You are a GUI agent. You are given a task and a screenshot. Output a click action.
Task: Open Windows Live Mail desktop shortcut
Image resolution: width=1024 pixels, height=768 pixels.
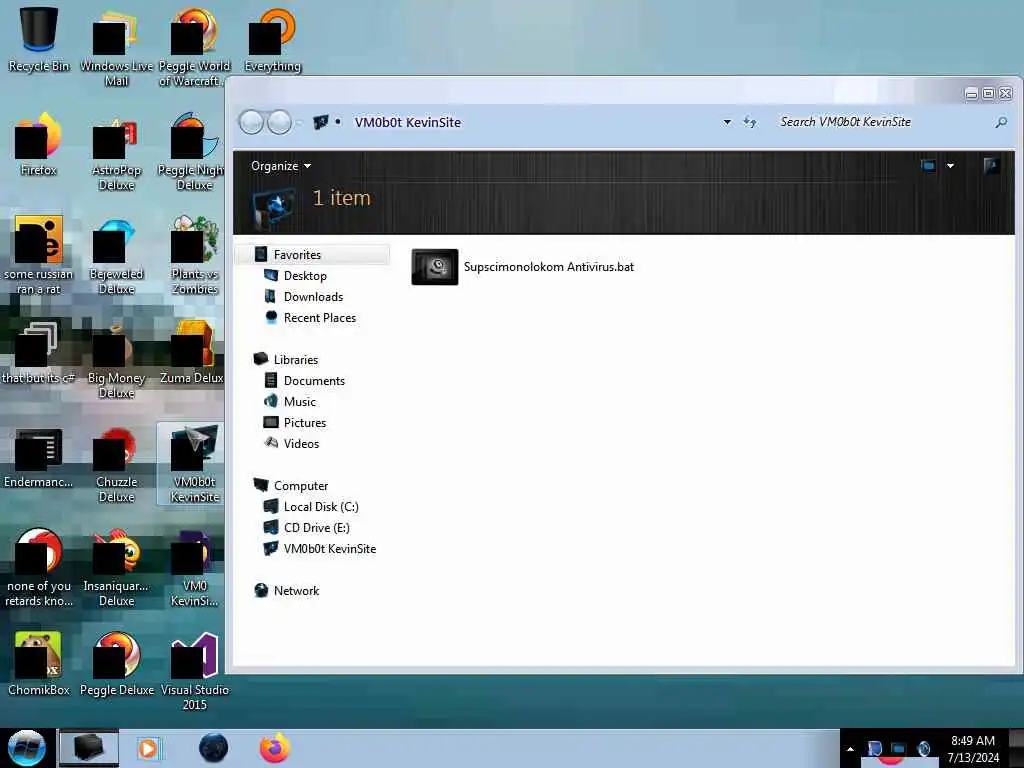click(116, 46)
